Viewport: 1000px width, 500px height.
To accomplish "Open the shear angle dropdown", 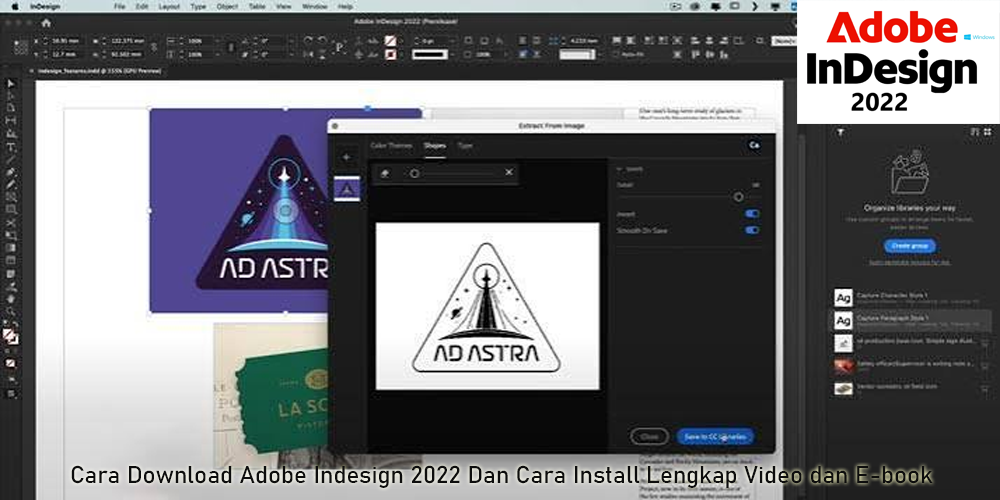I will [x=289, y=54].
